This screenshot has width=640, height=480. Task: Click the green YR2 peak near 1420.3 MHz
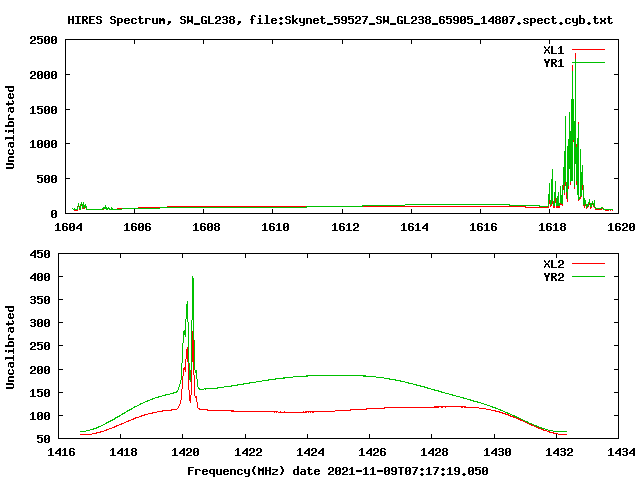click(x=193, y=278)
